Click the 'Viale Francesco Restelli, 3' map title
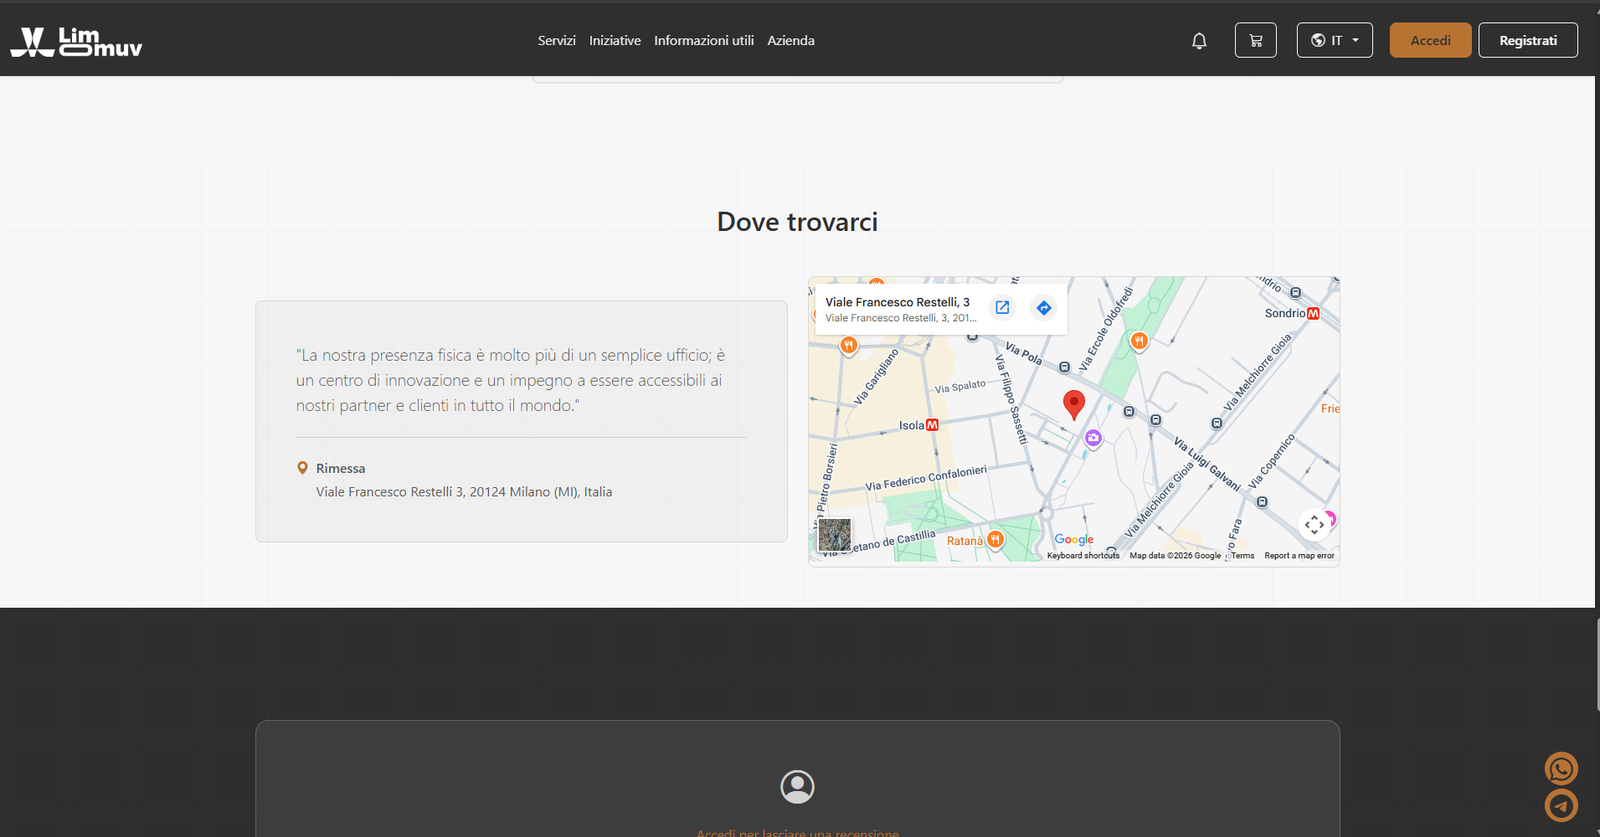The width and height of the screenshot is (1600, 837). click(x=897, y=302)
